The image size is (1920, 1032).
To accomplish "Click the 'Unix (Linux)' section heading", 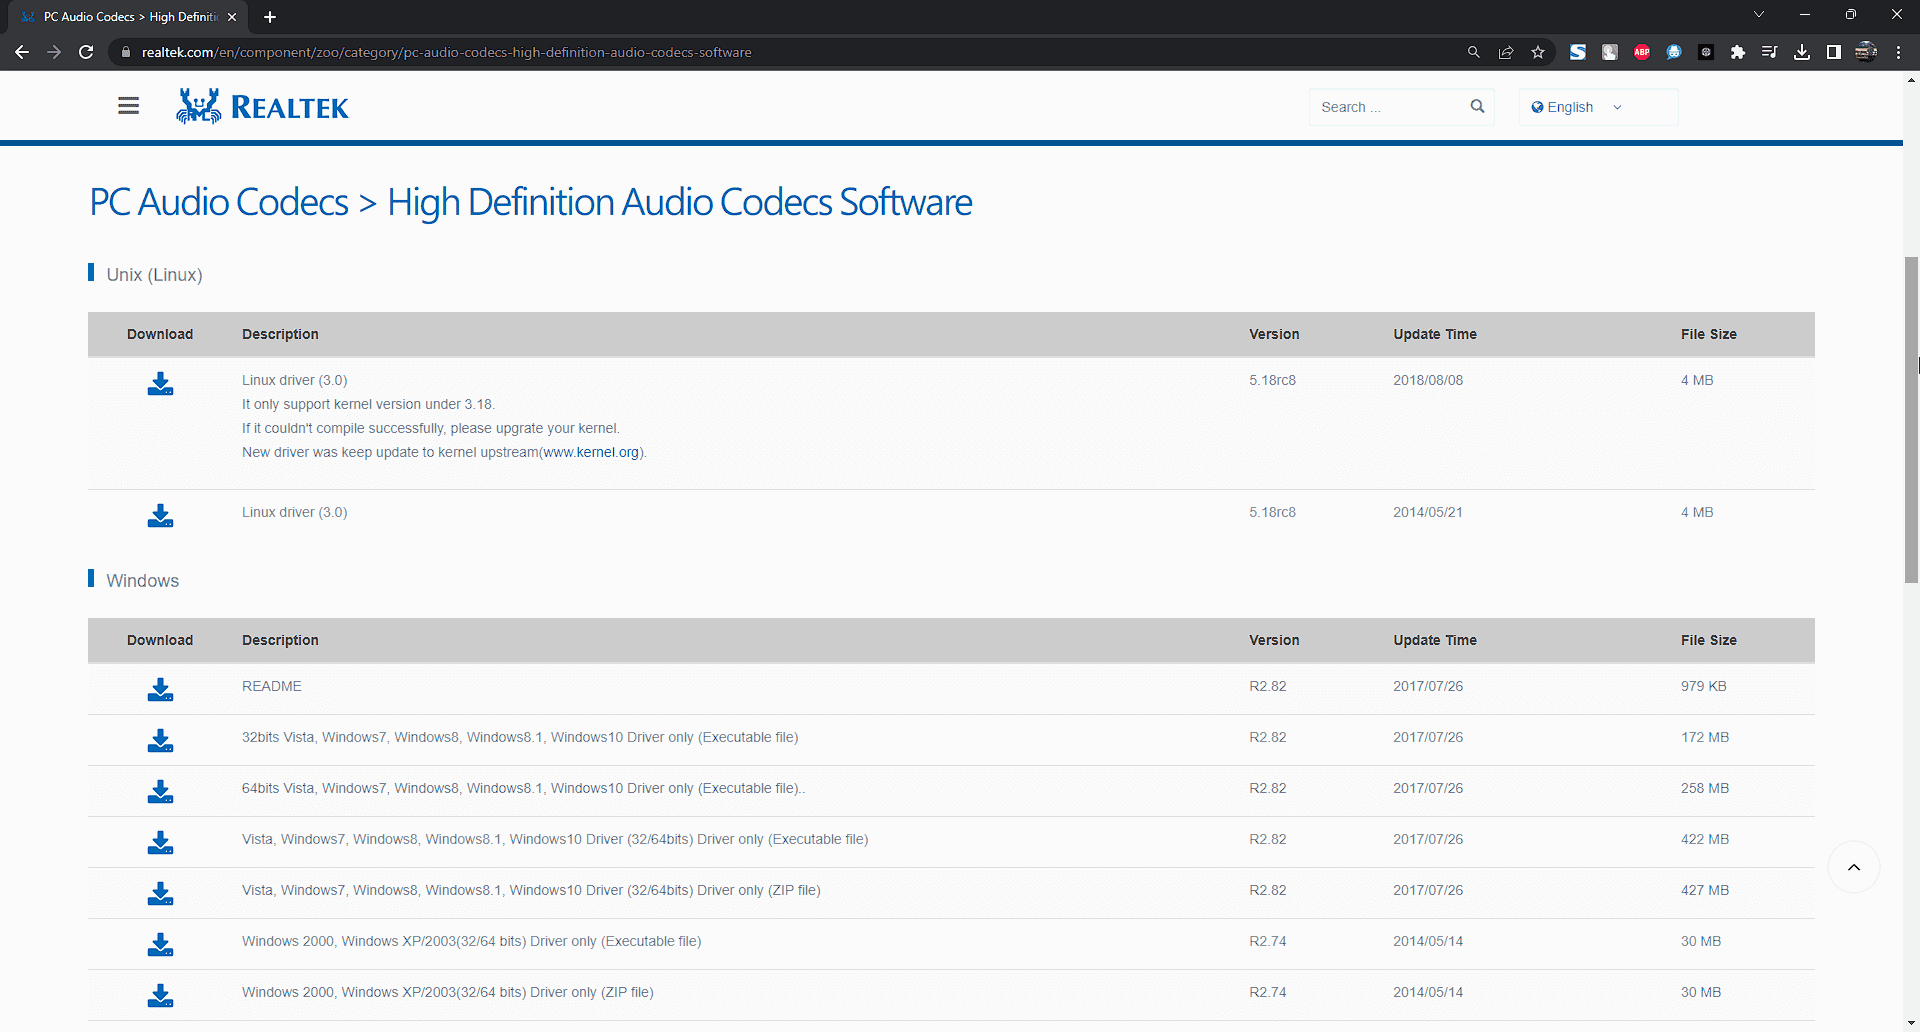I will (155, 275).
